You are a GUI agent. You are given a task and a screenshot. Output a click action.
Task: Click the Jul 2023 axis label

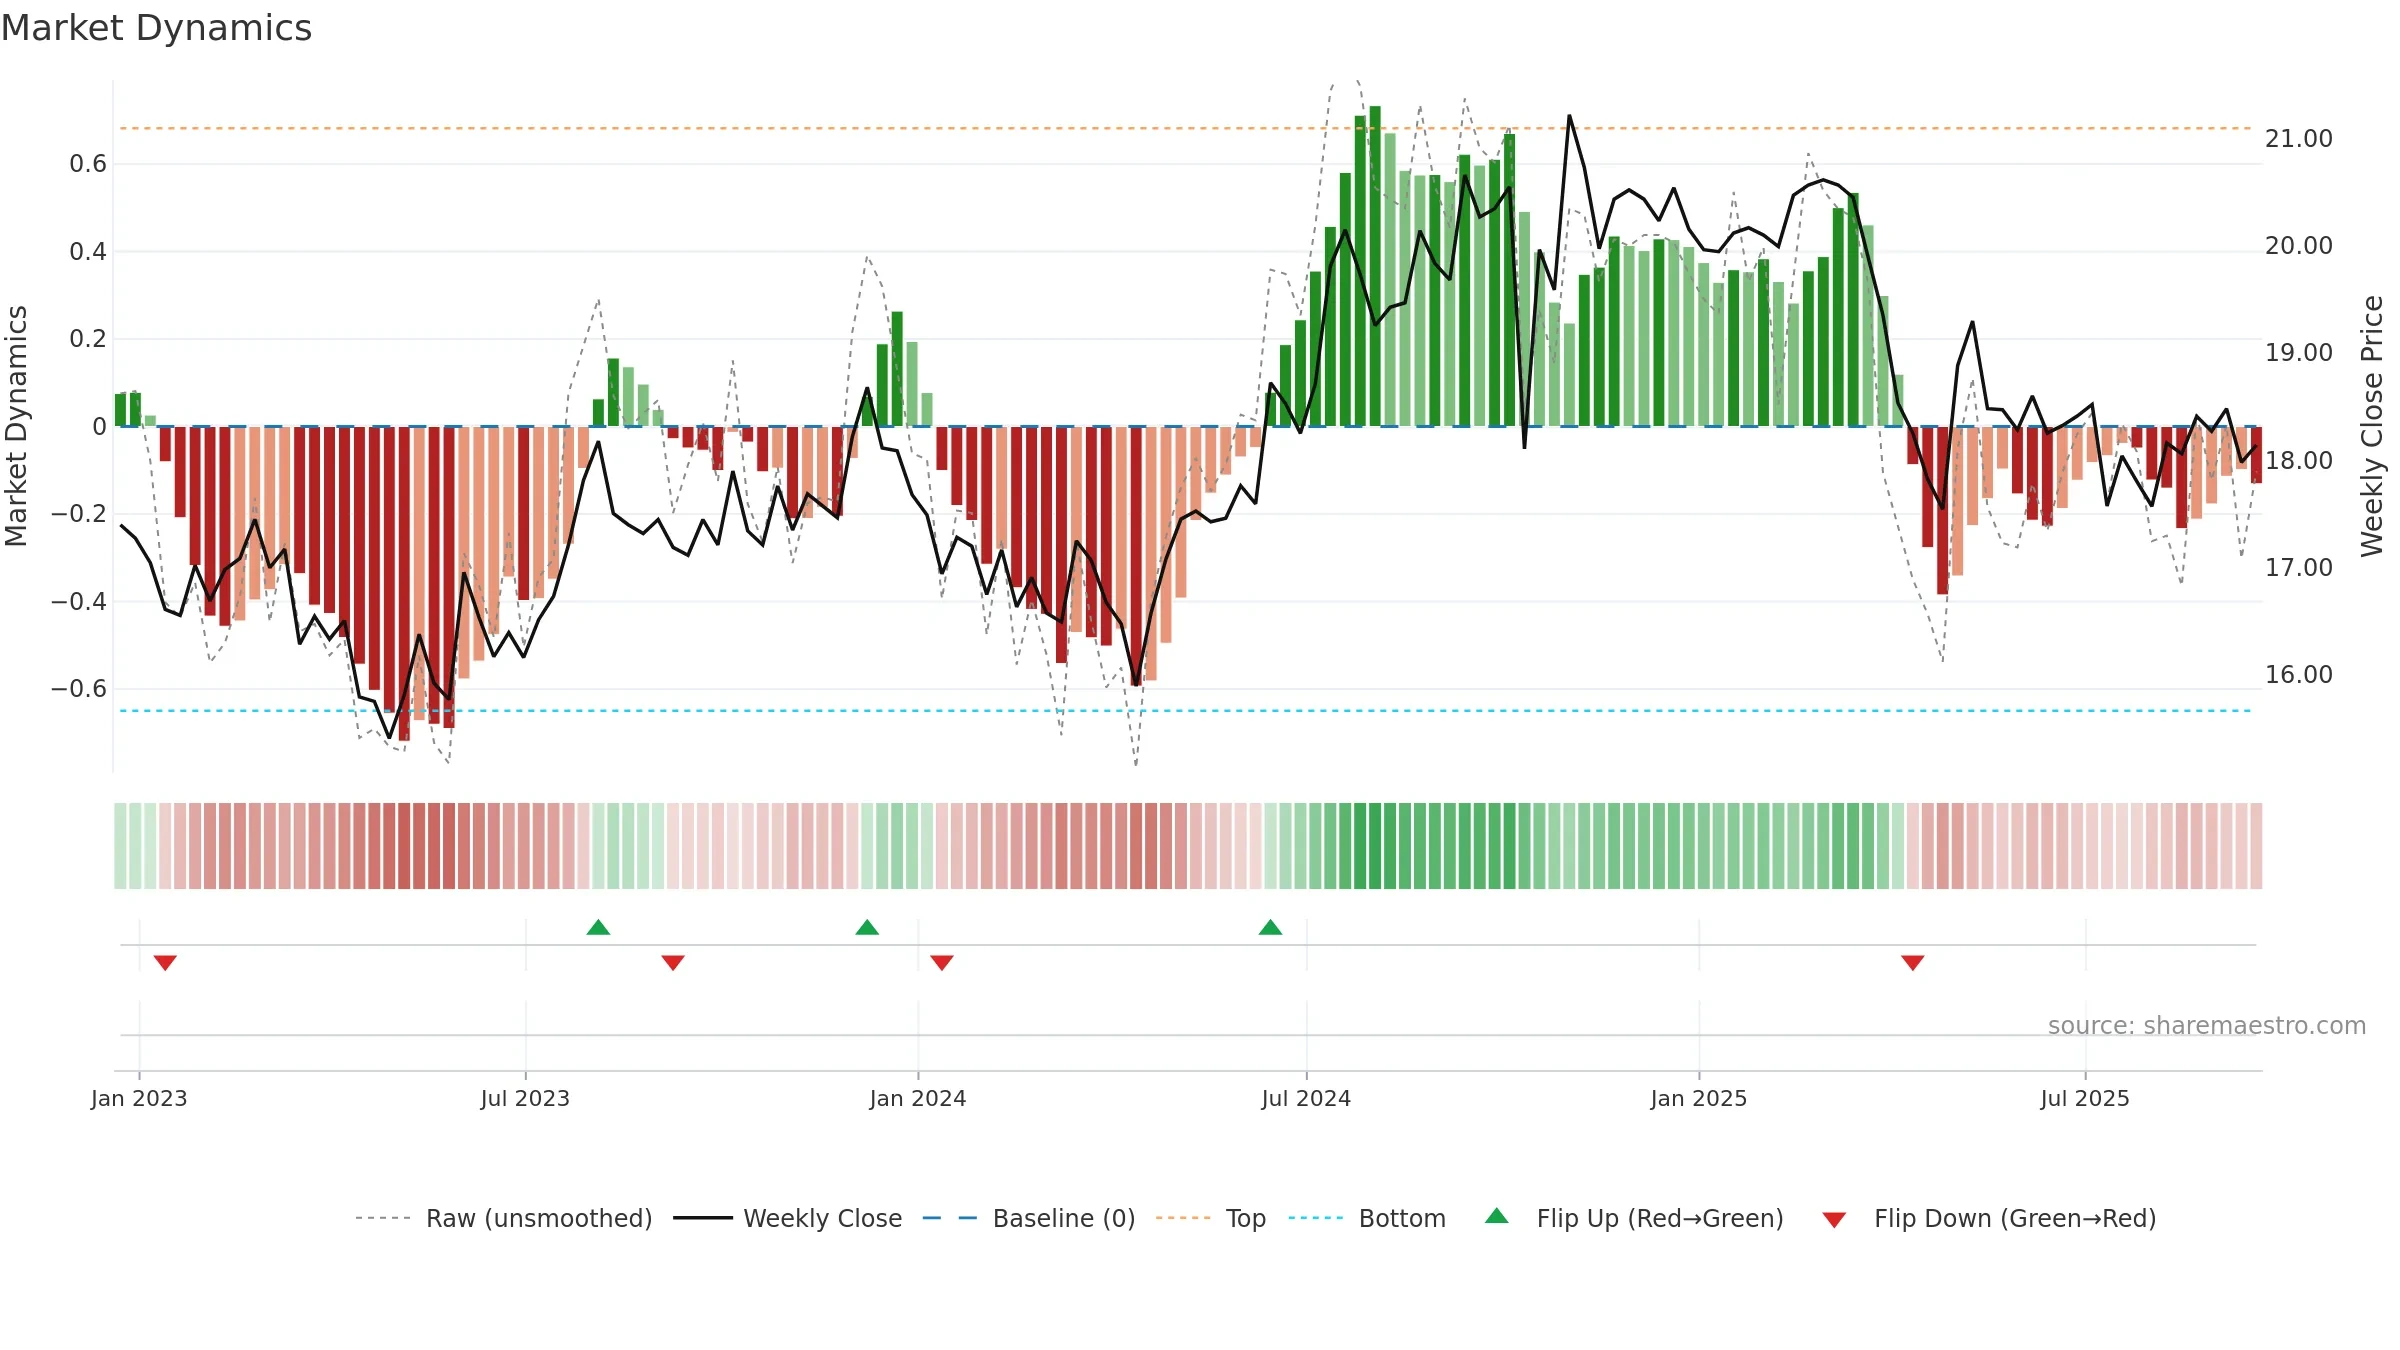click(x=525, y=1098)
